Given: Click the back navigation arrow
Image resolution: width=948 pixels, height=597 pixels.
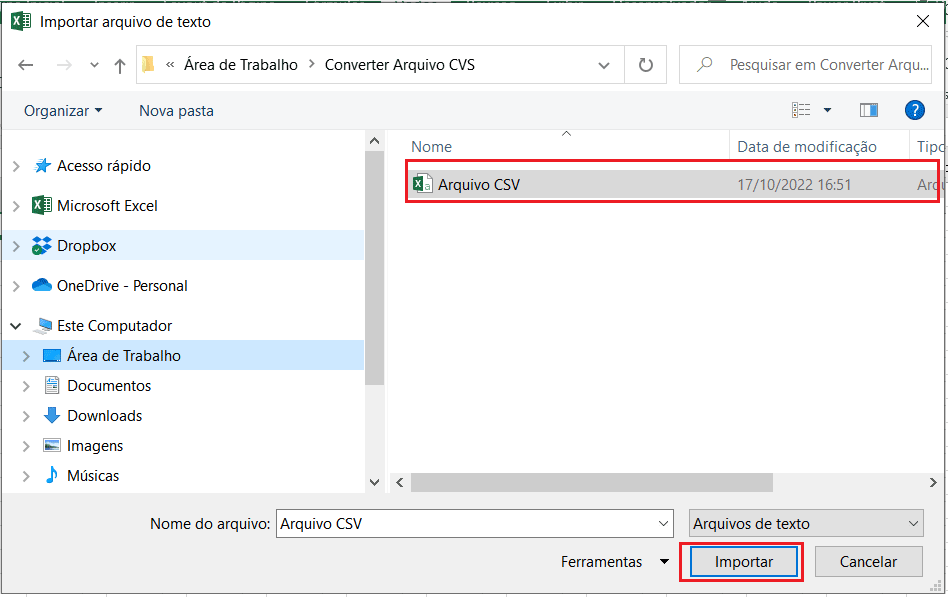Looking at the screenshot, I should (26, 65).
